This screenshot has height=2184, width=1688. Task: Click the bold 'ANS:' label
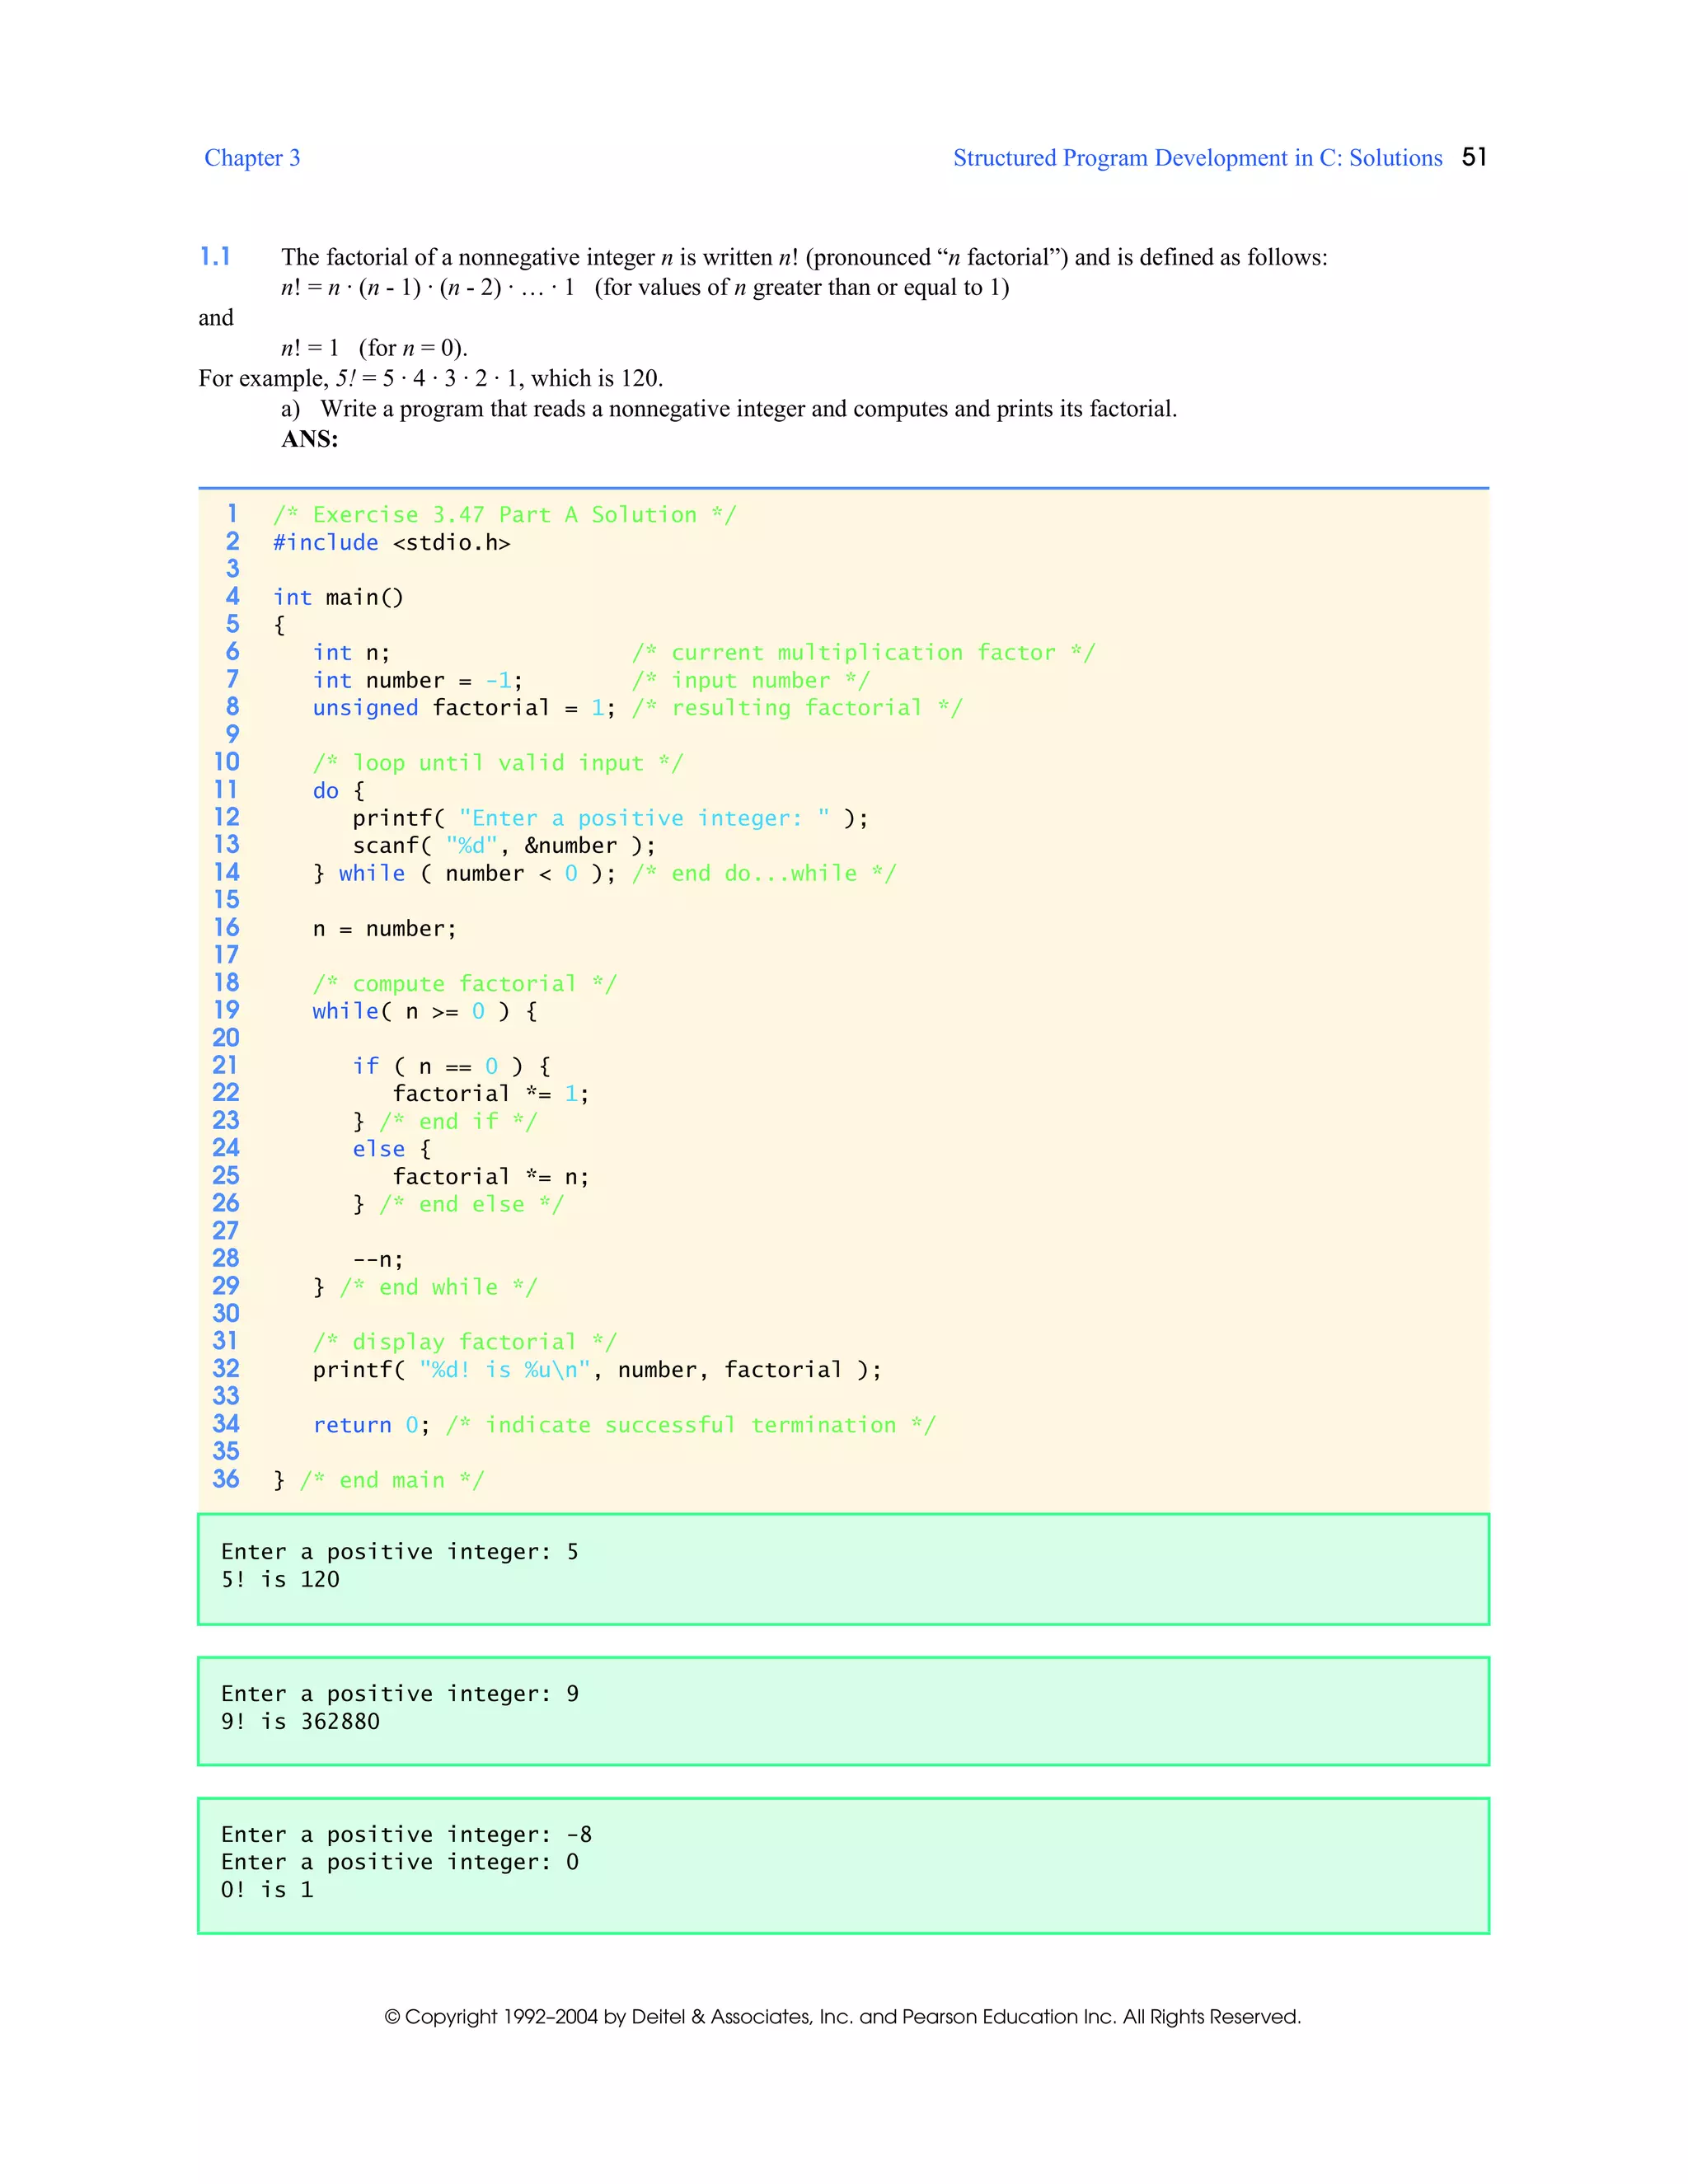coord(309,439)
